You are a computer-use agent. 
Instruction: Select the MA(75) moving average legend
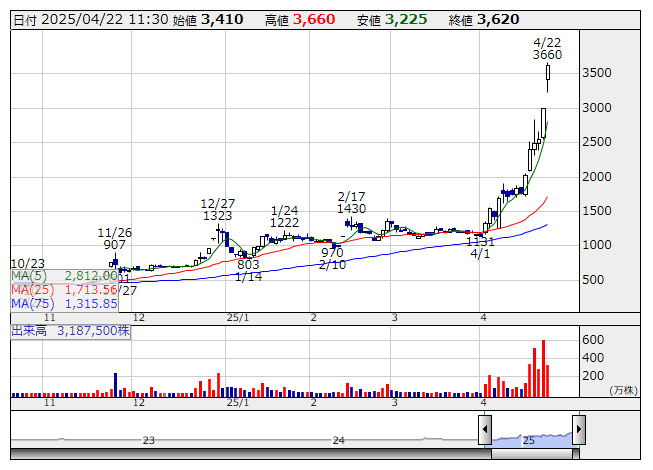click(x=64, y=303)
